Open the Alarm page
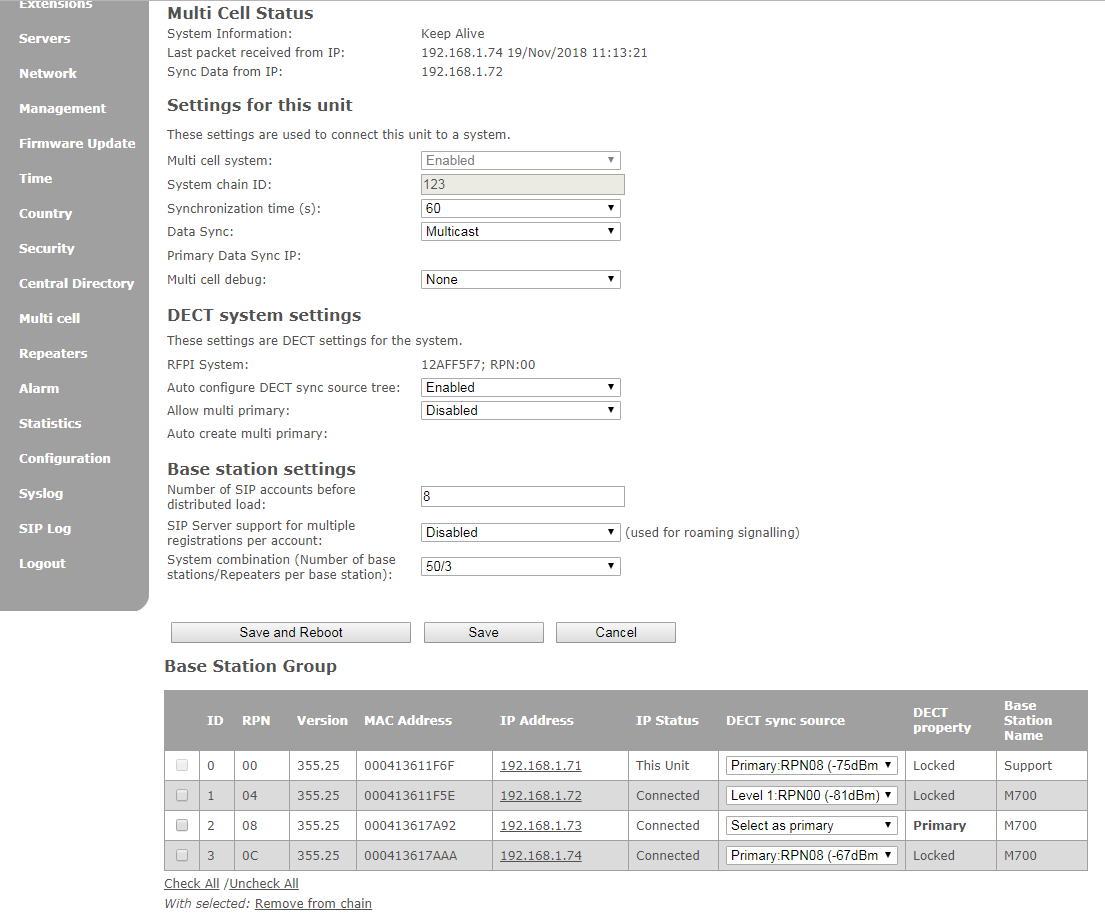The image size is (1105, 924). click(x=39, y=388)
